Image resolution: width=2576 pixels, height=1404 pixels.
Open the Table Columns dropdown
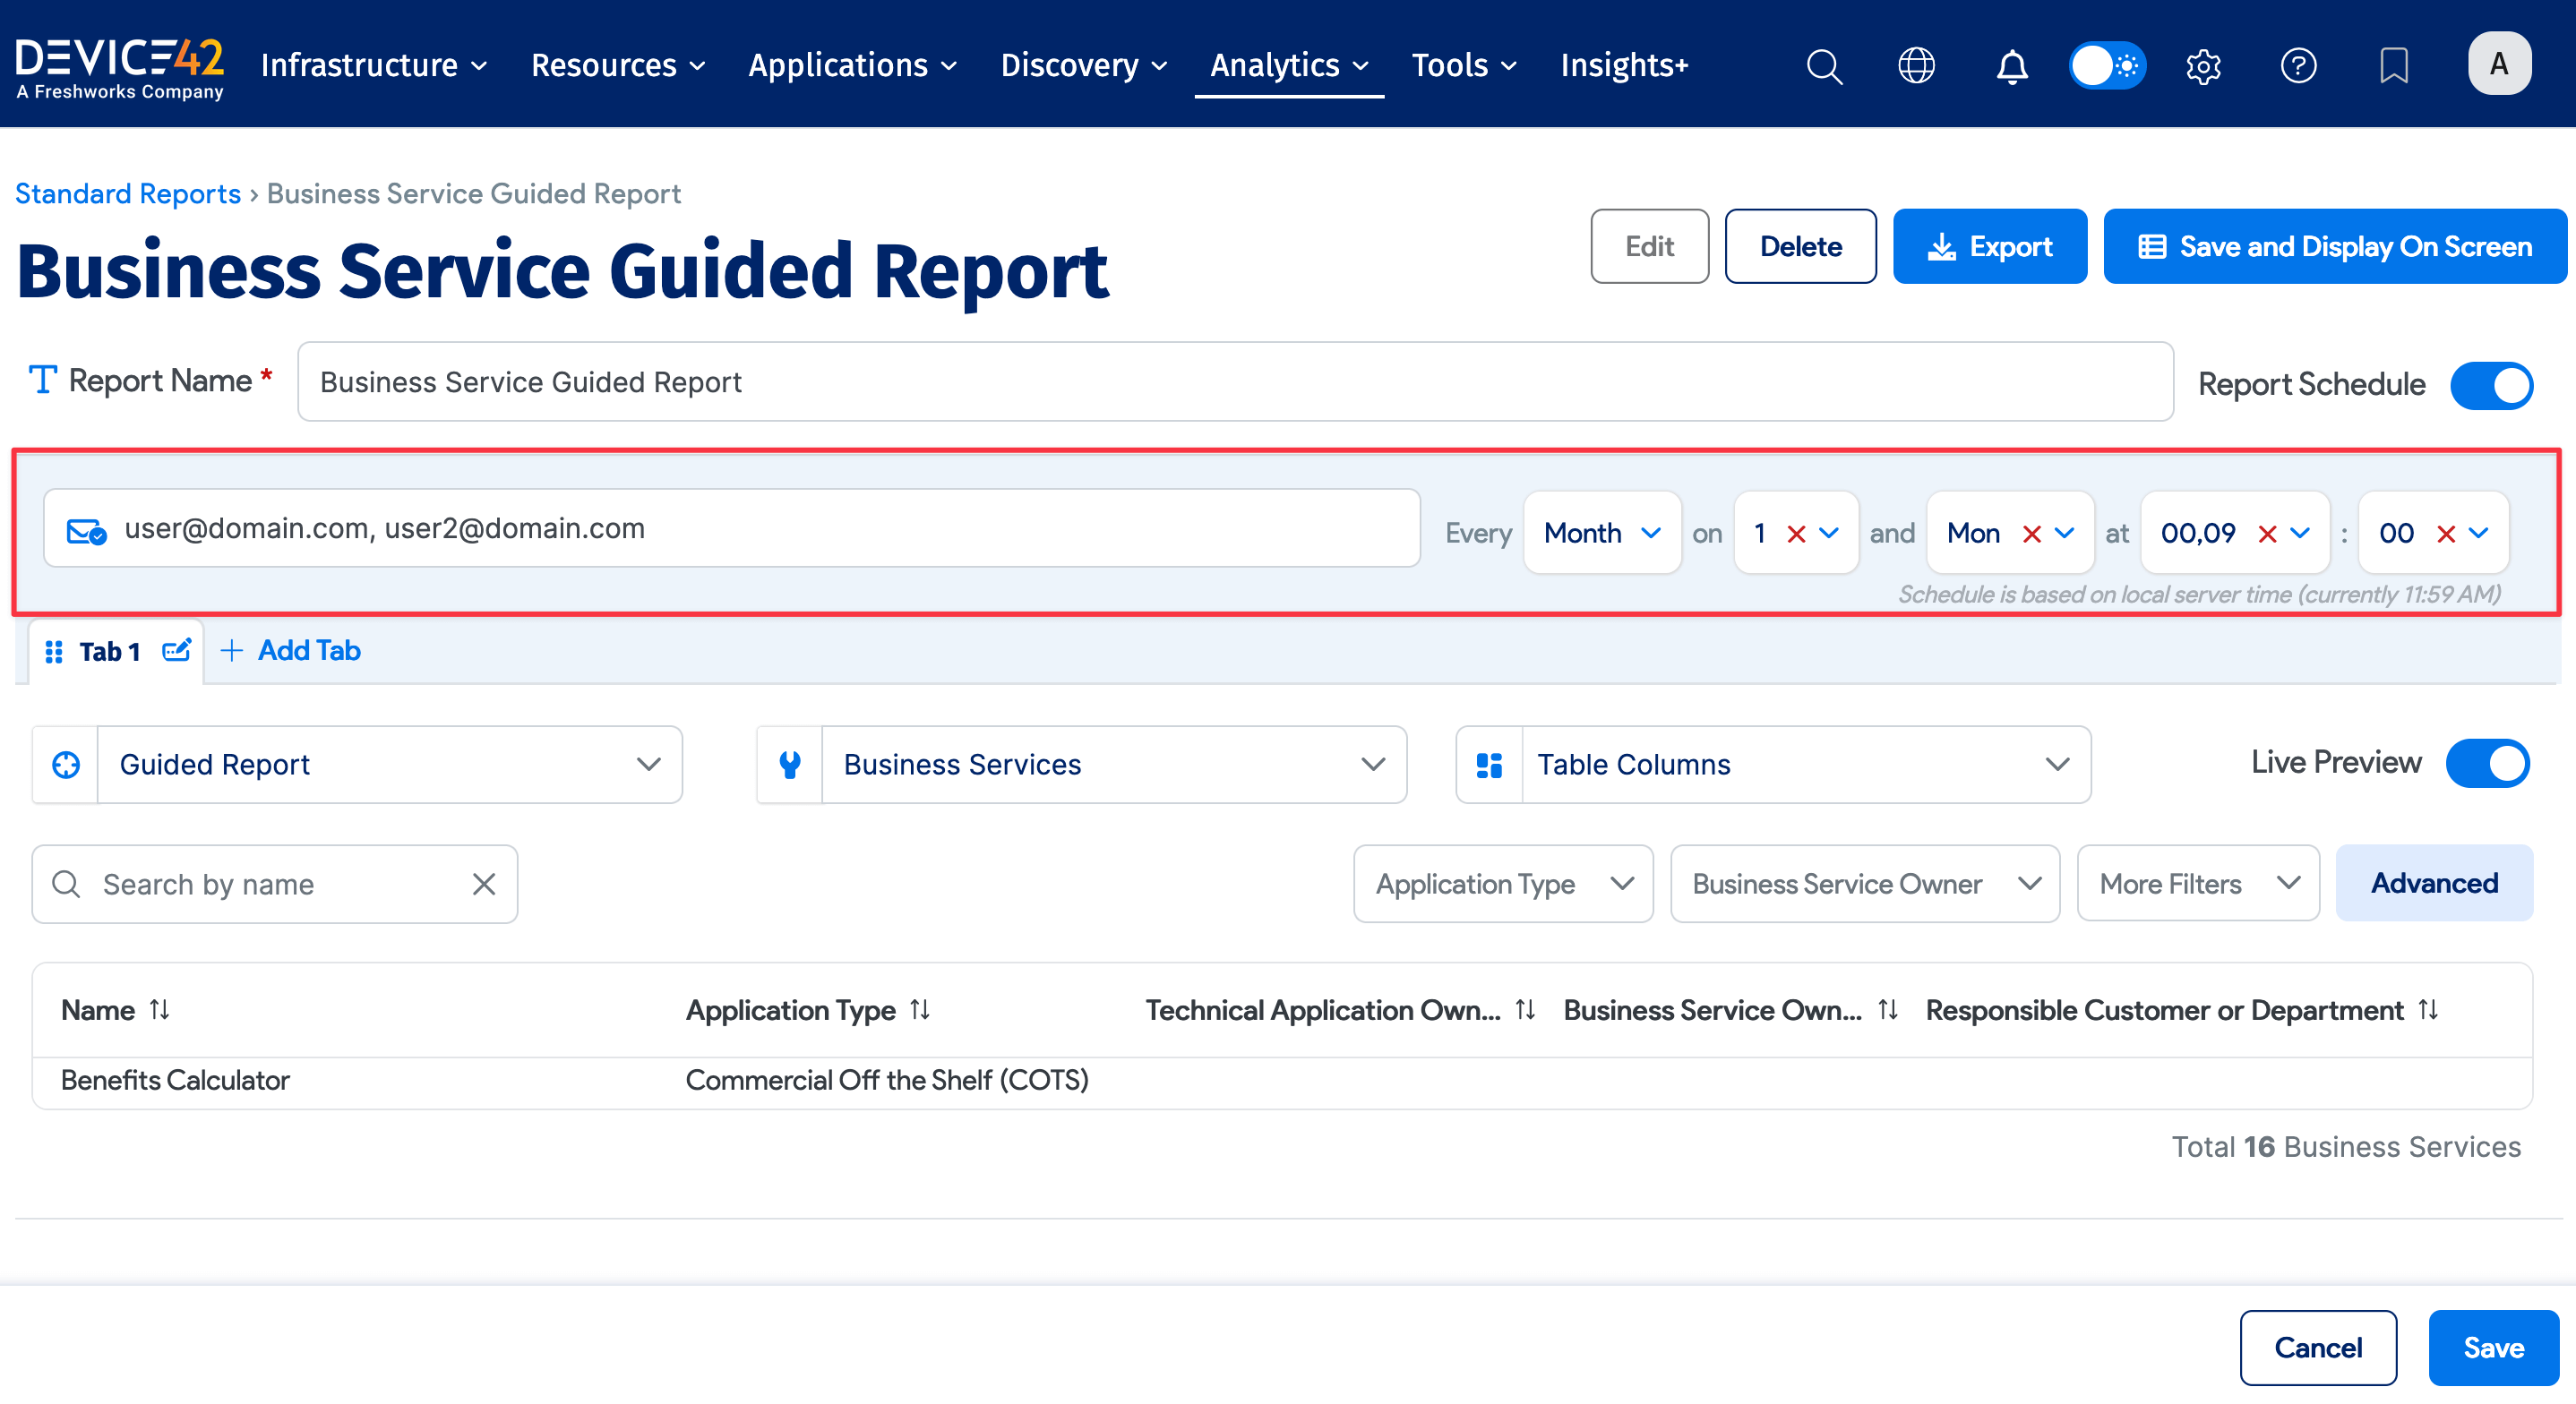(1806, 765)
